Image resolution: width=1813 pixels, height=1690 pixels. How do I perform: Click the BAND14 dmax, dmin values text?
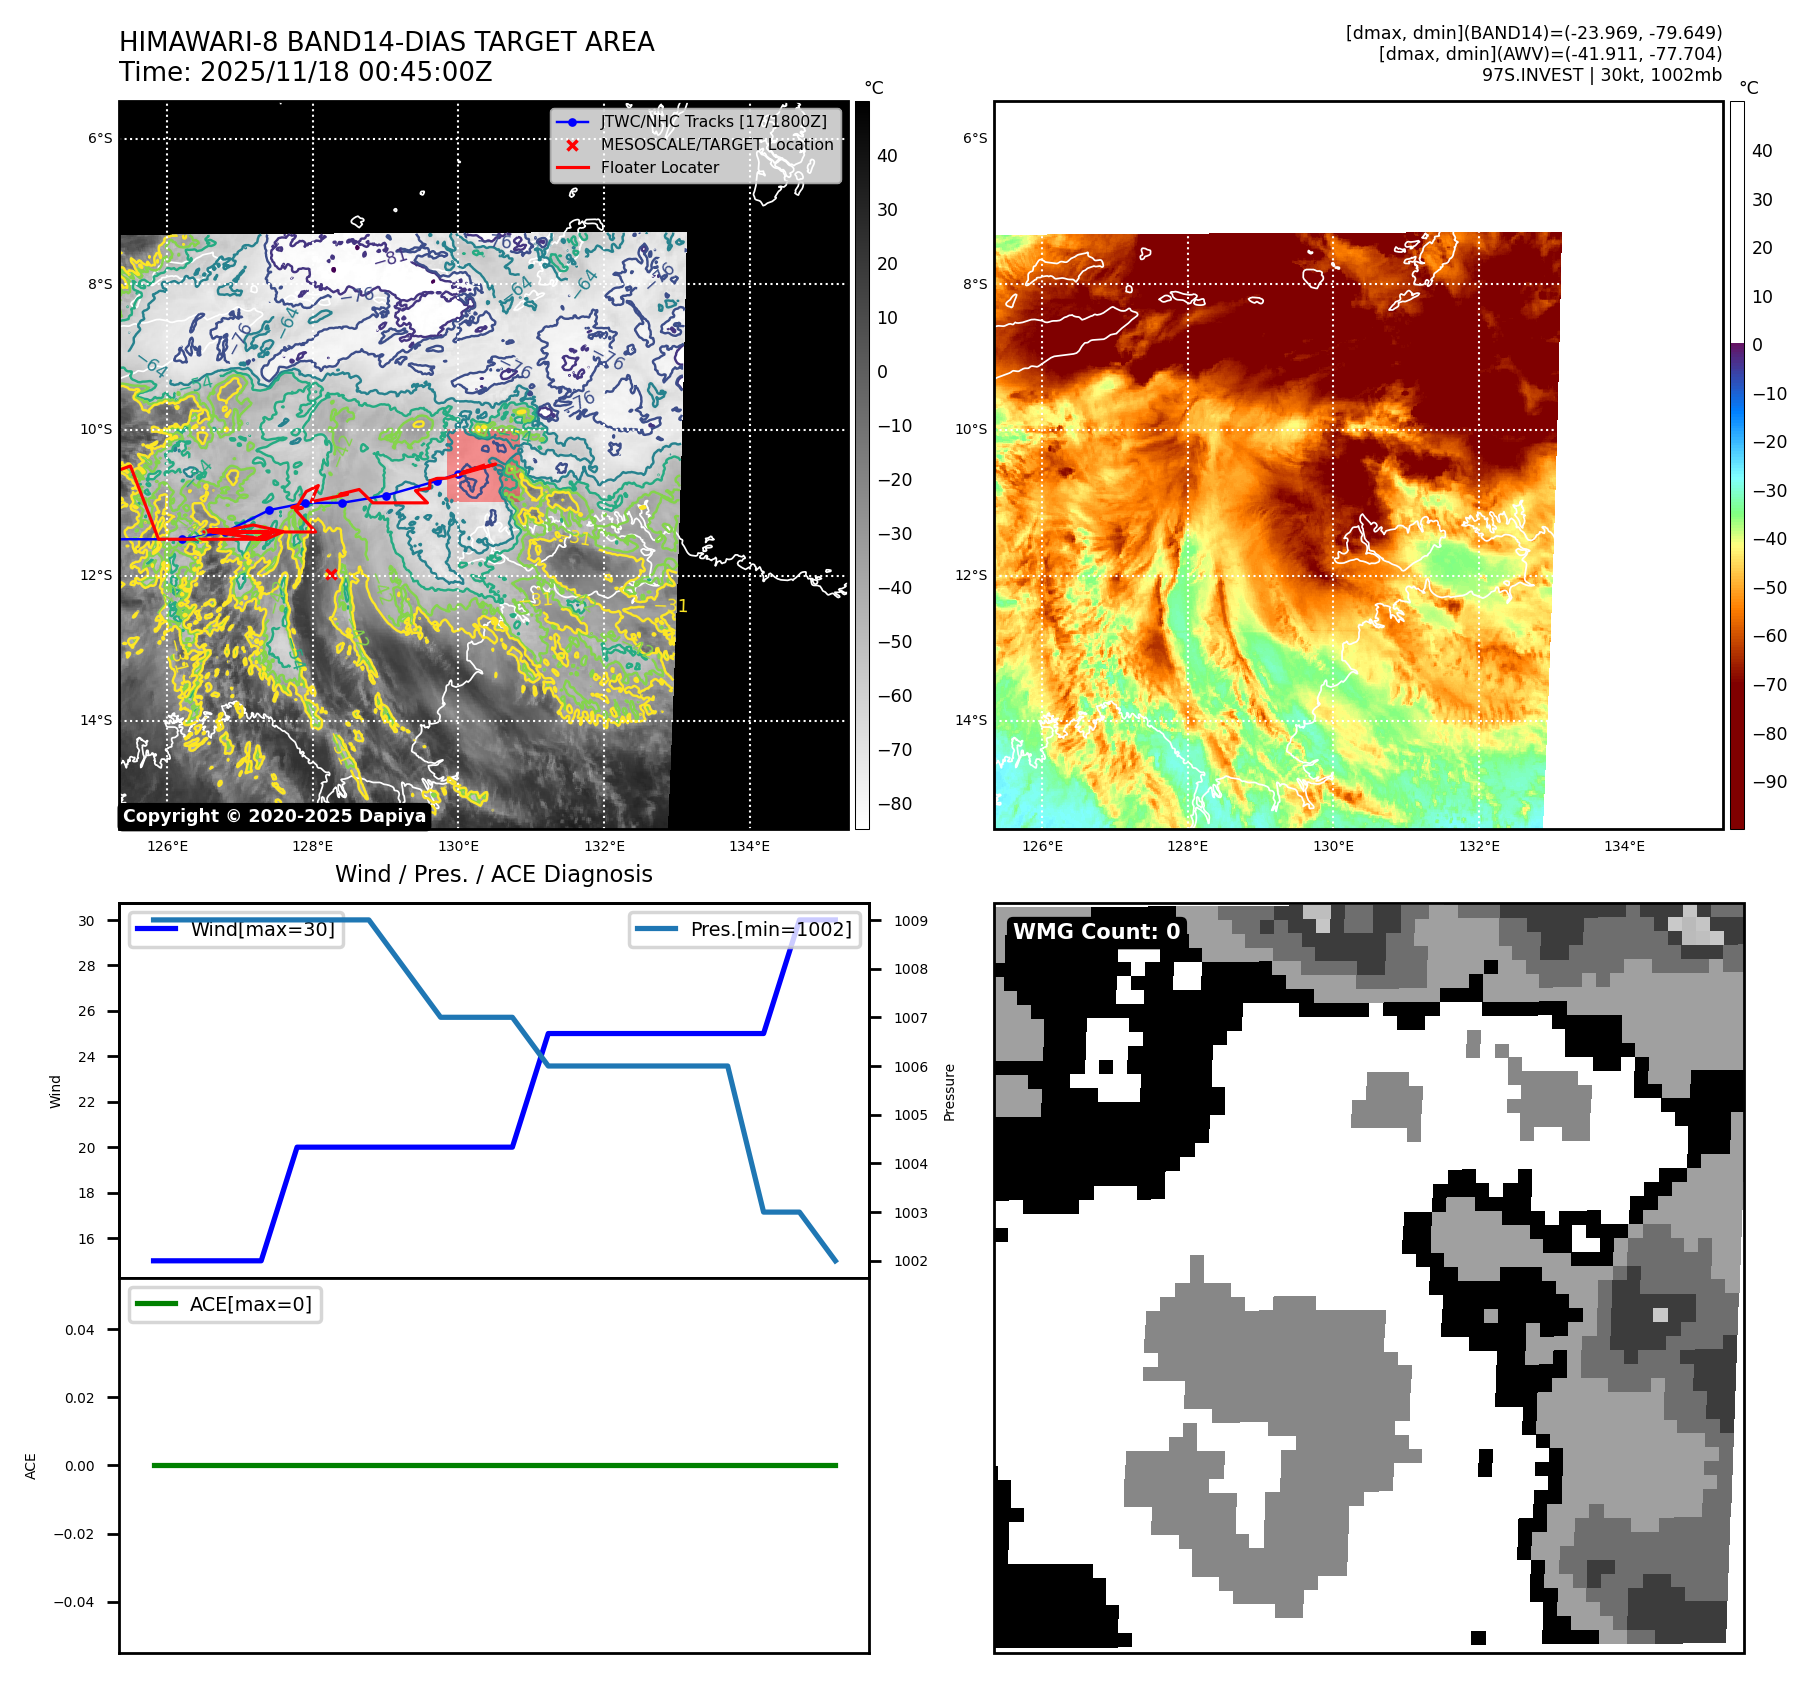click(x=1533, y=33)
